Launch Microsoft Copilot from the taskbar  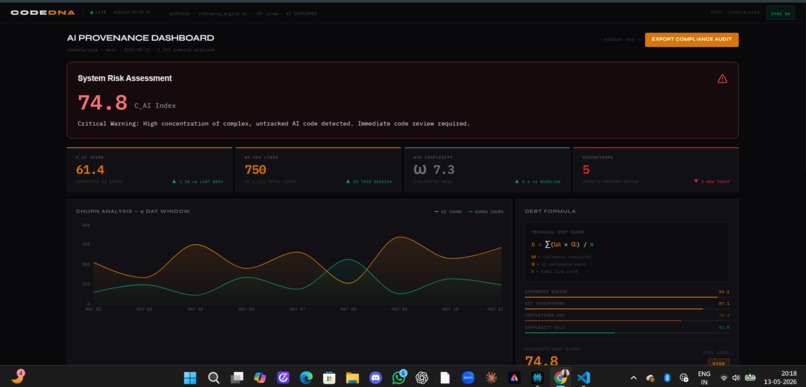[260, 378]
